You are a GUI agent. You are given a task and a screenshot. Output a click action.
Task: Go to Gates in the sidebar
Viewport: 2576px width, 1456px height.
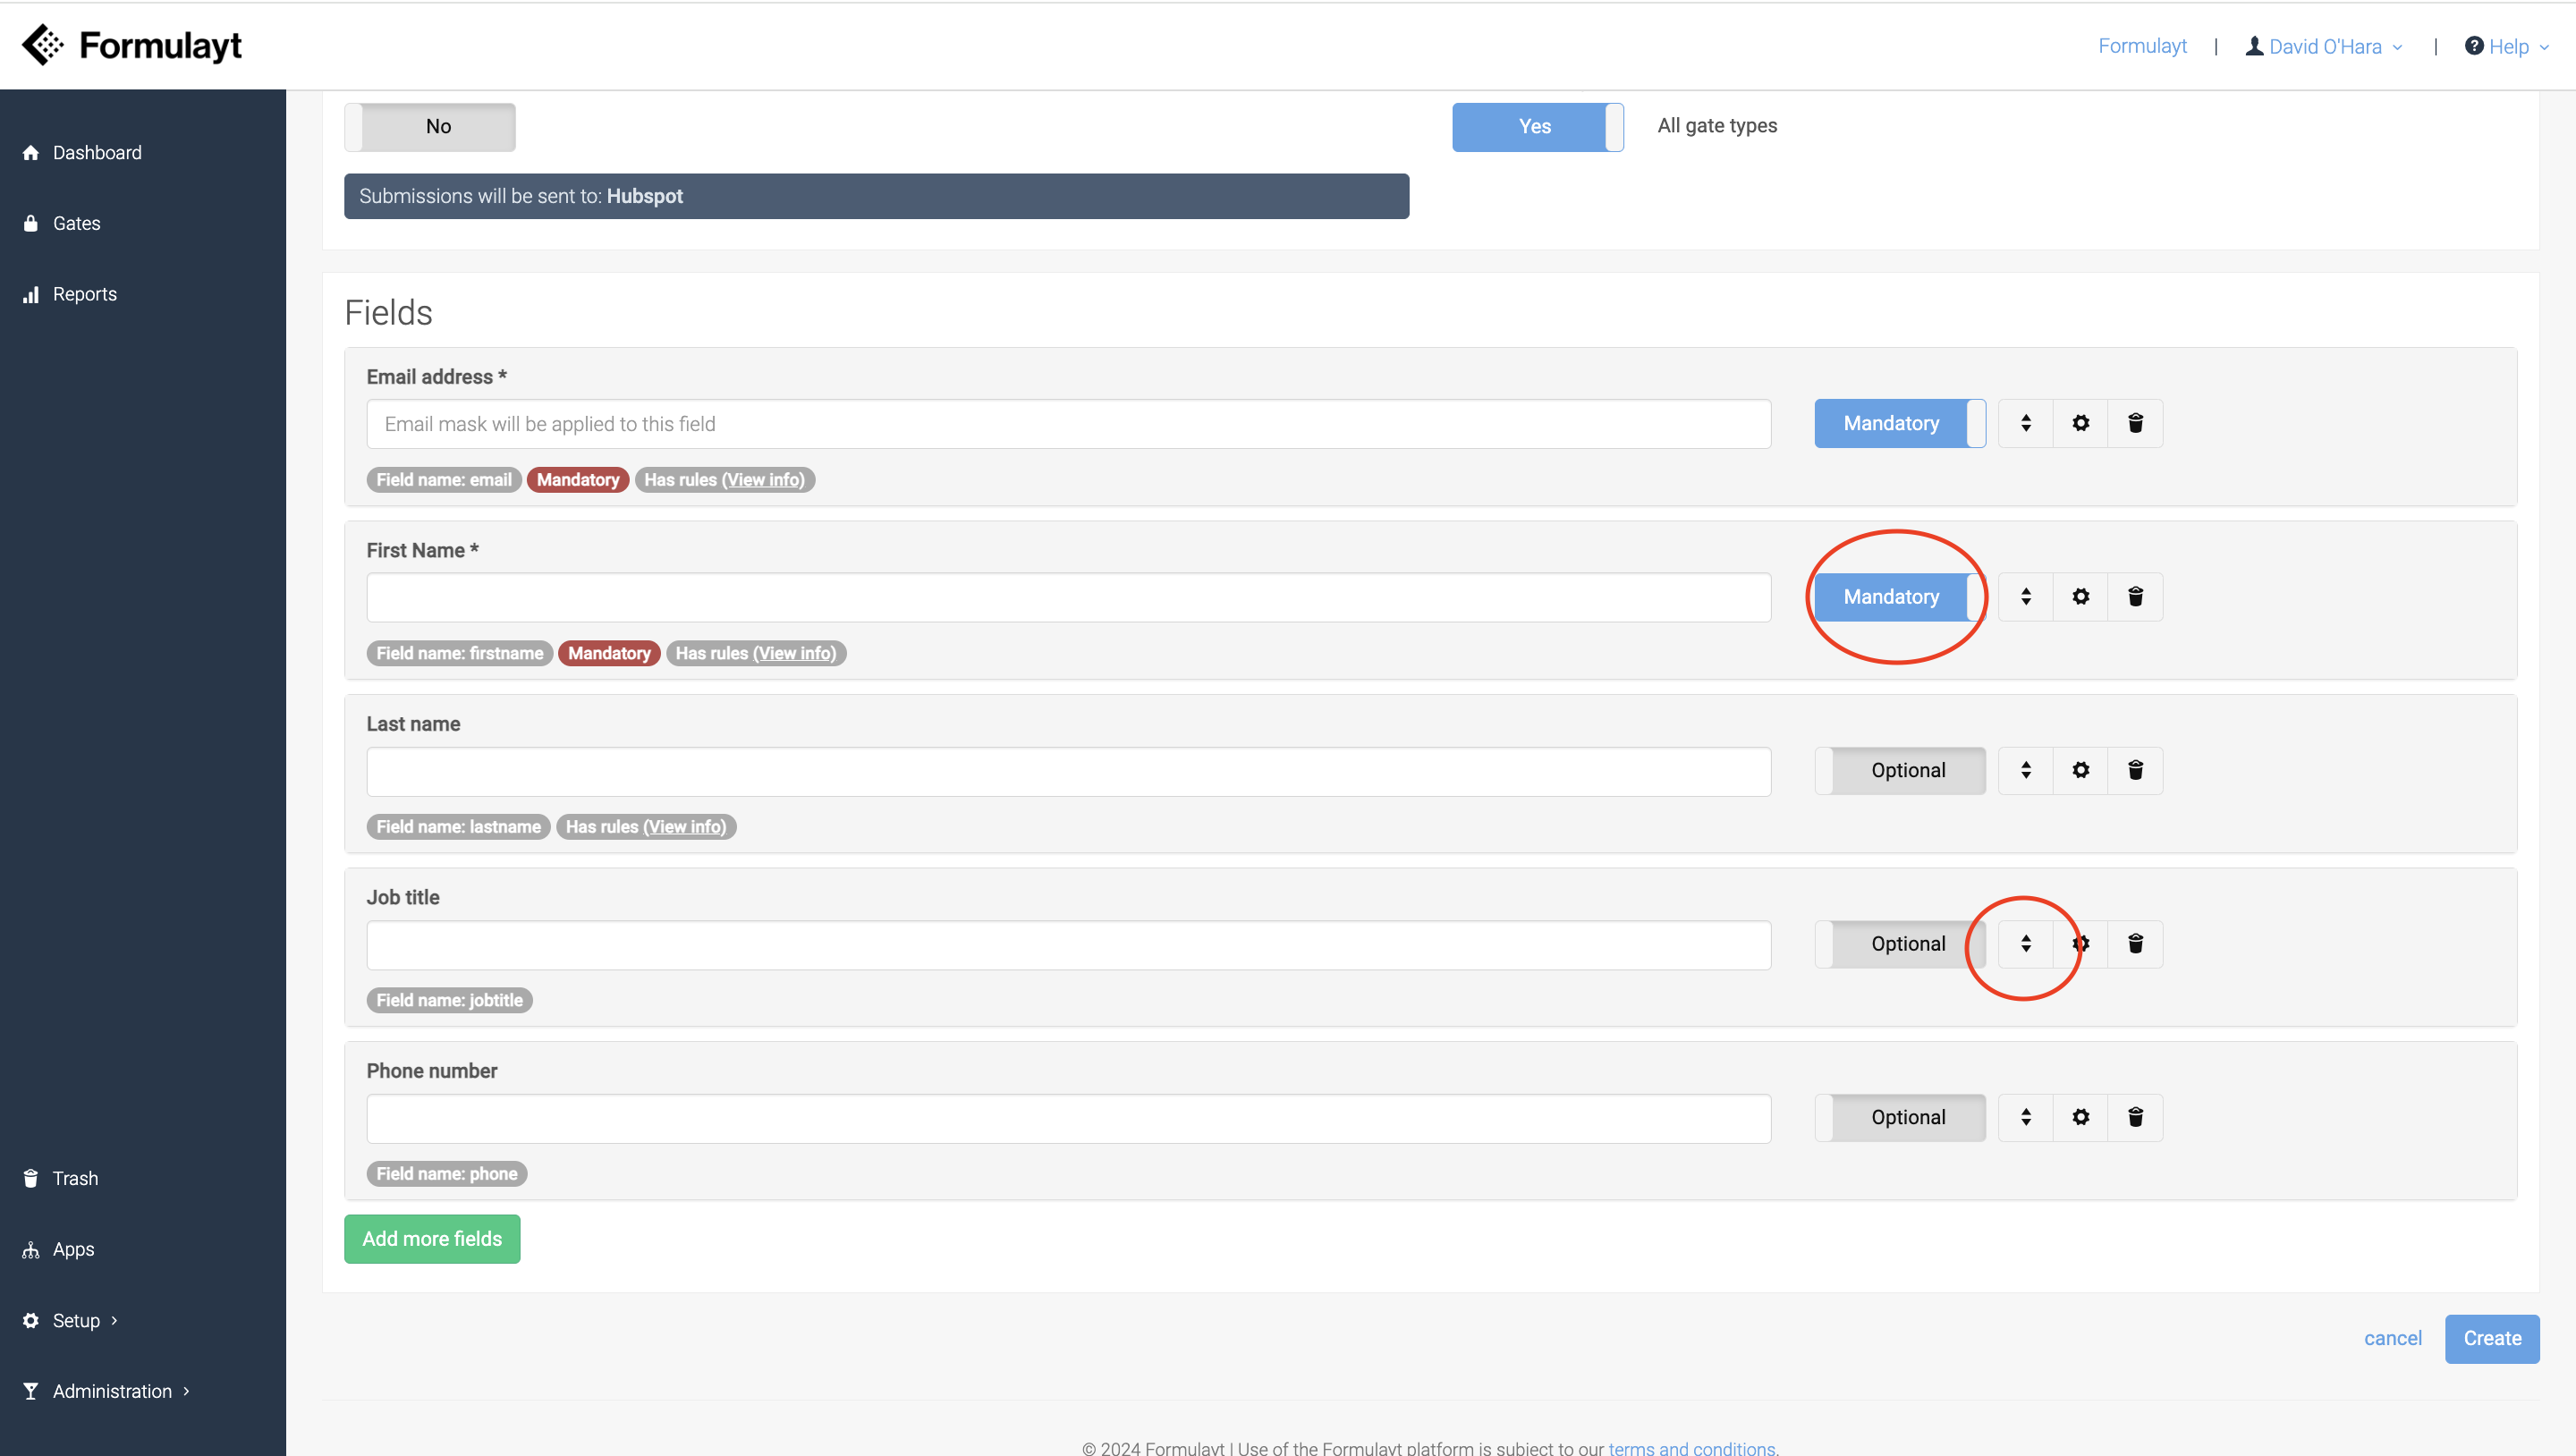click(x=76, y=223)
